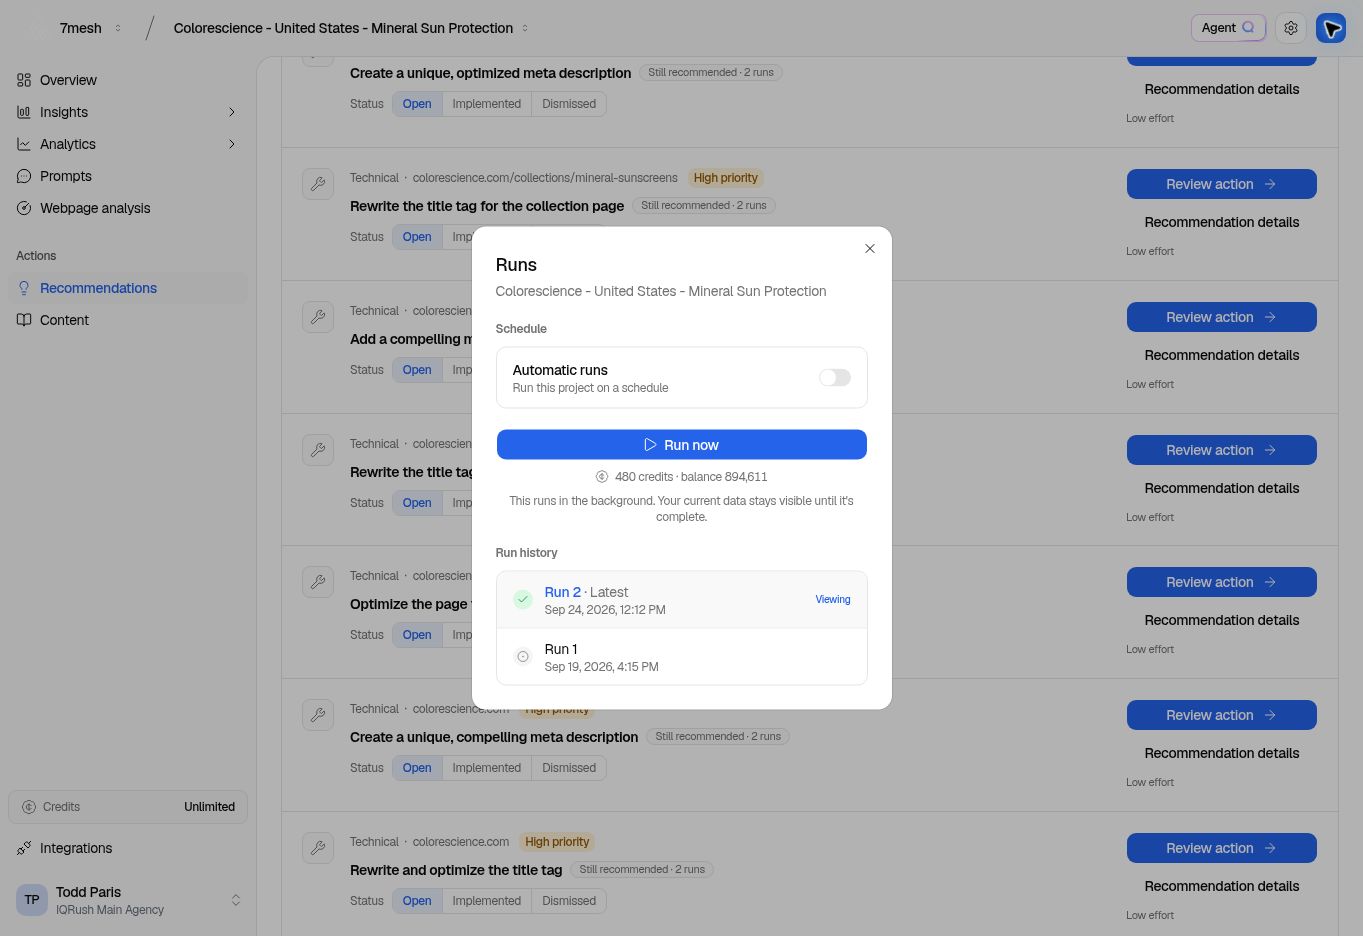Viewport: 1363px width, 936px height.
Task: Click the Insights bar chart icon
Action: coord(24,112)
